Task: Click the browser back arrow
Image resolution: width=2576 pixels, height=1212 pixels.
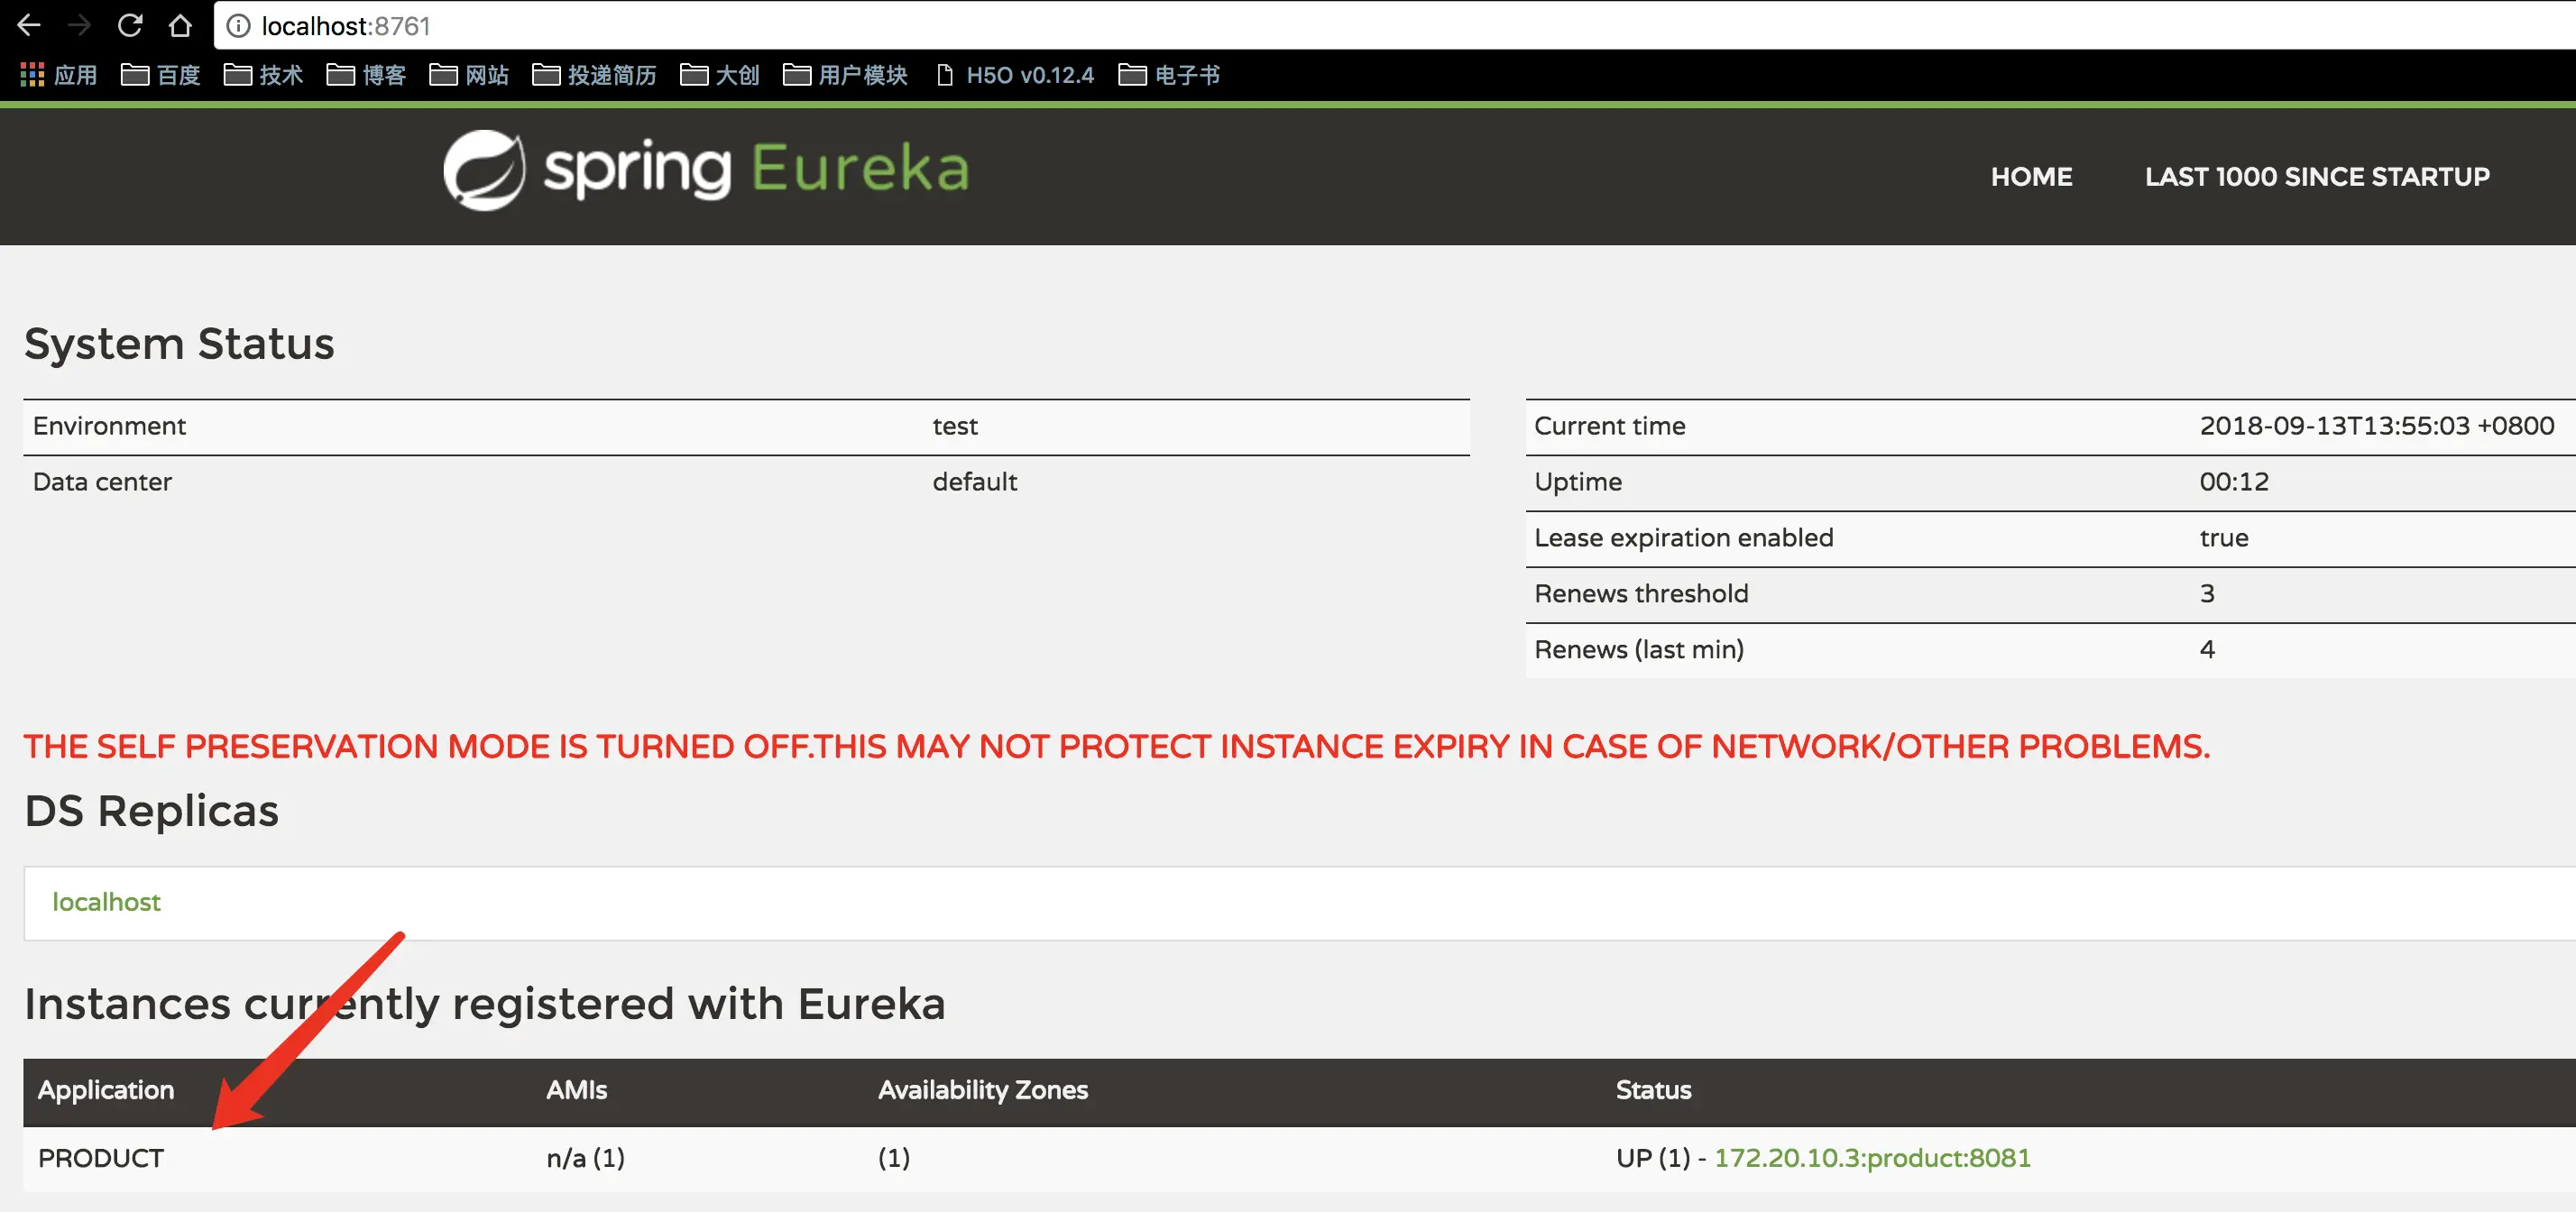Action: [x=29, y=25]
